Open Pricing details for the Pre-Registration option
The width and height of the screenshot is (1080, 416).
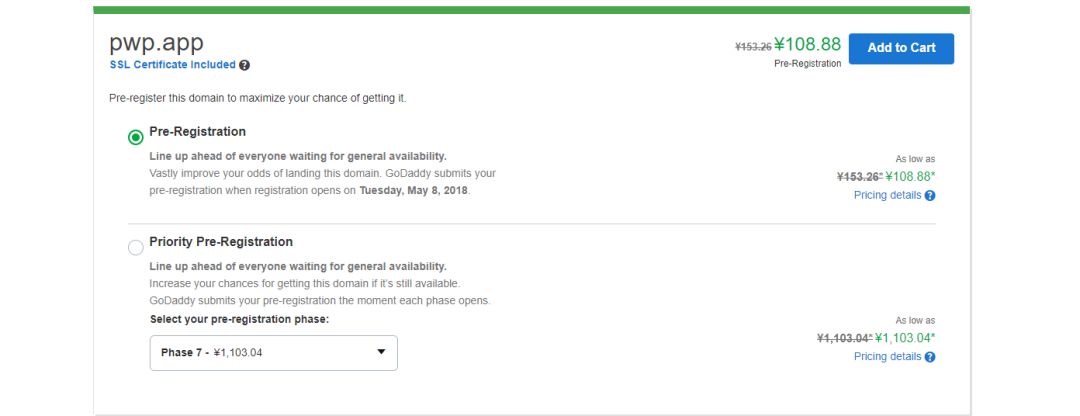pyautogui.click(x=887, y=195)
